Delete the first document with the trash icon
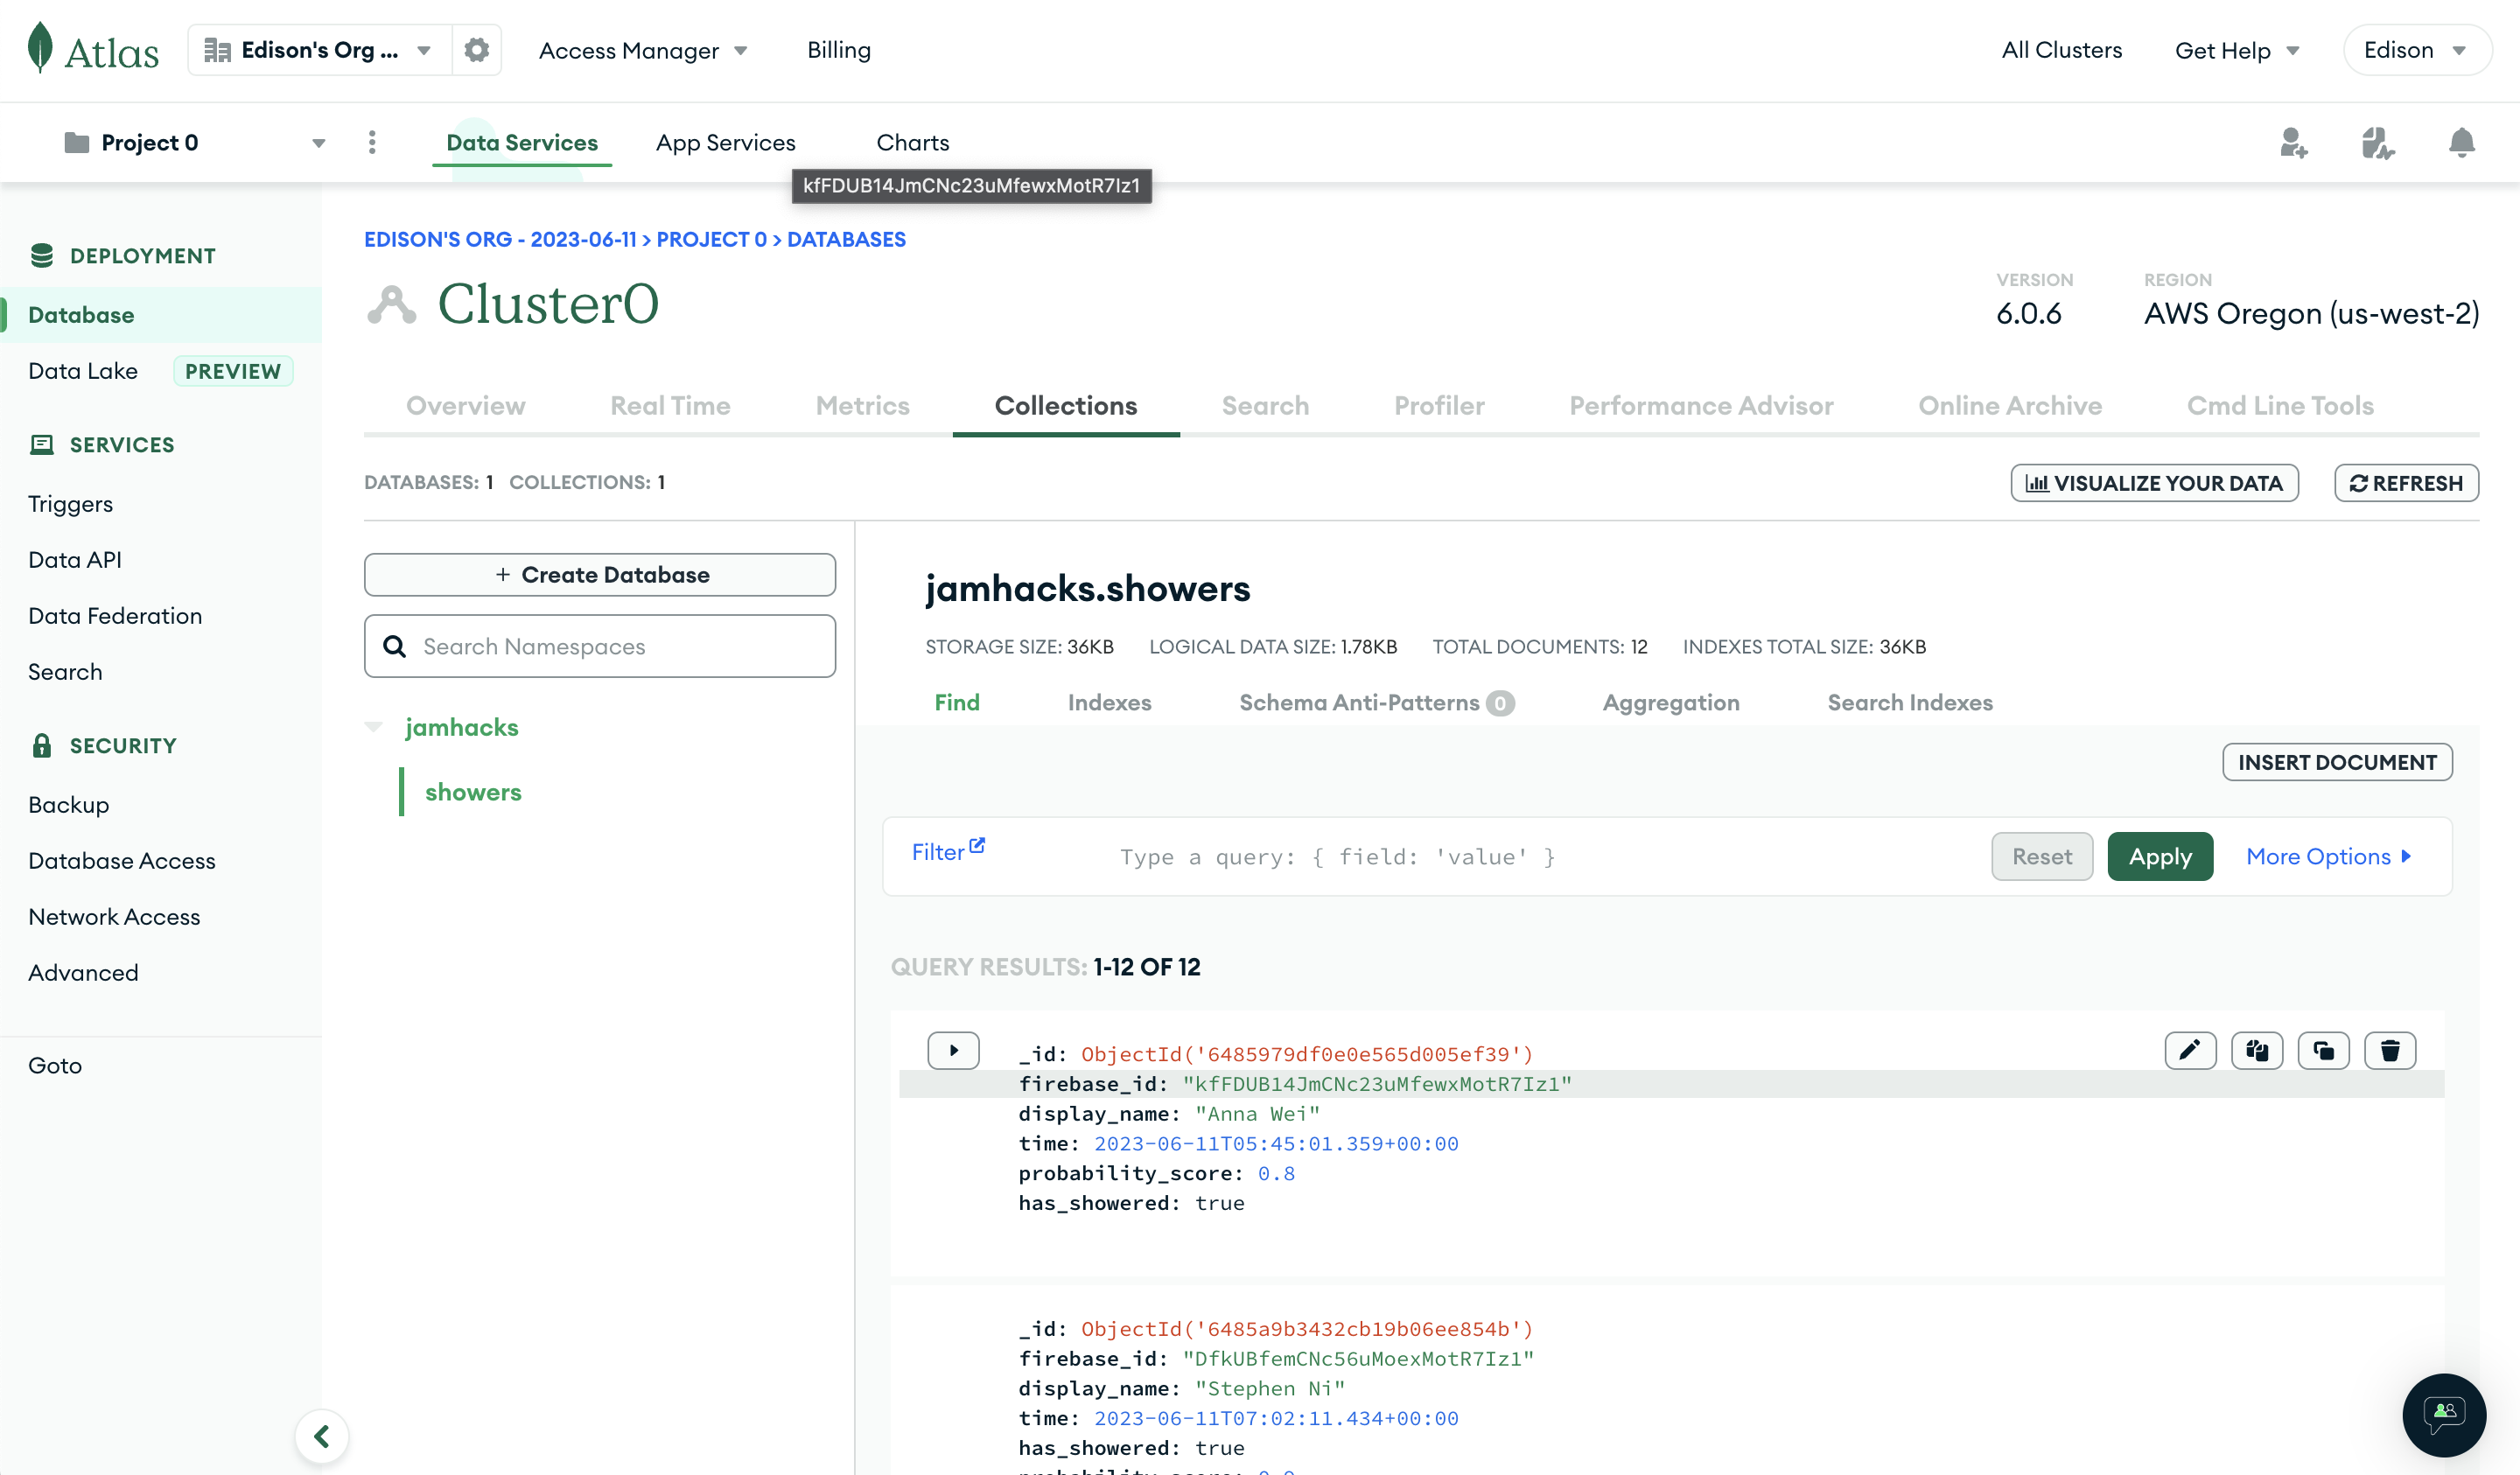Screen dimensions: 2520x1475 coord(2389,1050)
